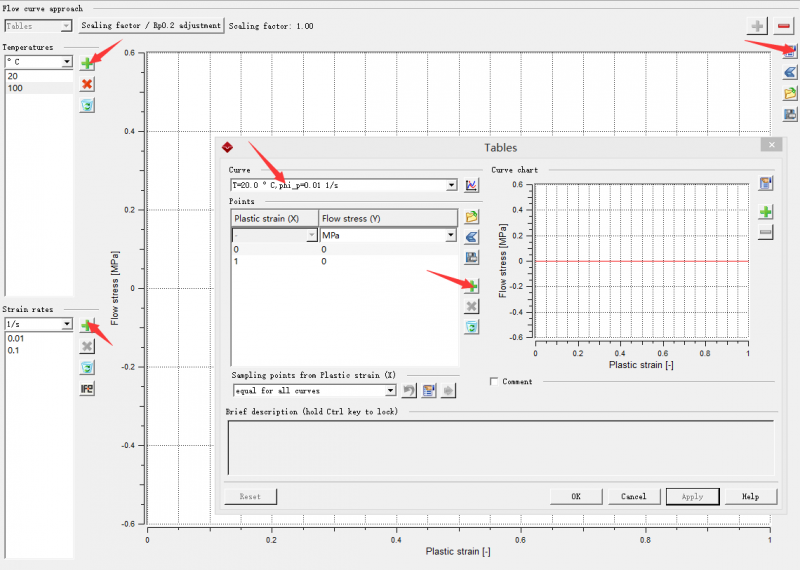Click the Flow stress (Y) column header

388,218
